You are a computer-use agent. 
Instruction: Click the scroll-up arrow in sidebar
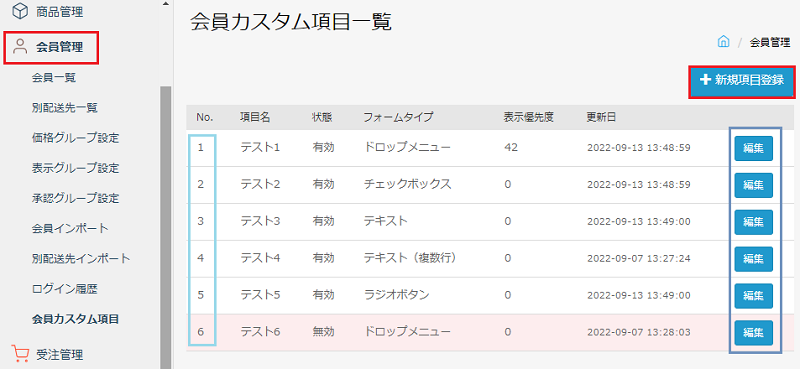165,4
